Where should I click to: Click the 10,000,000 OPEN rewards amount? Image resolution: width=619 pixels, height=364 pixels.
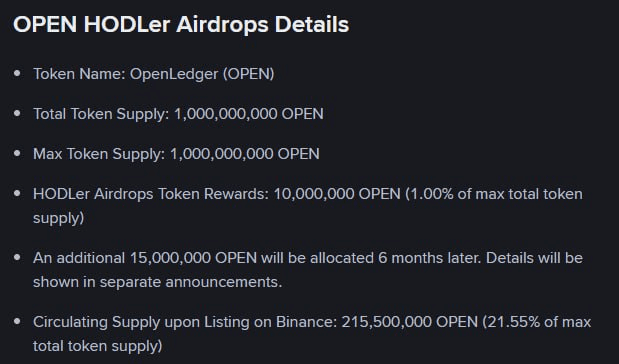tap(337, 194)
